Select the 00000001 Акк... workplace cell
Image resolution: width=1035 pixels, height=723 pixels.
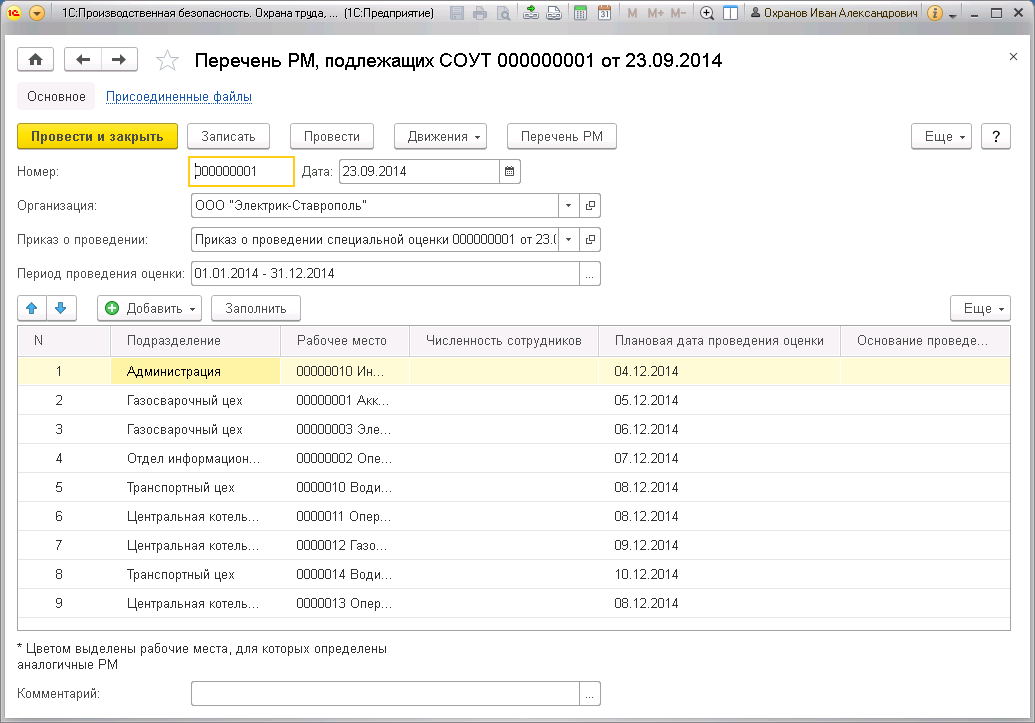[x=345, y=400]
